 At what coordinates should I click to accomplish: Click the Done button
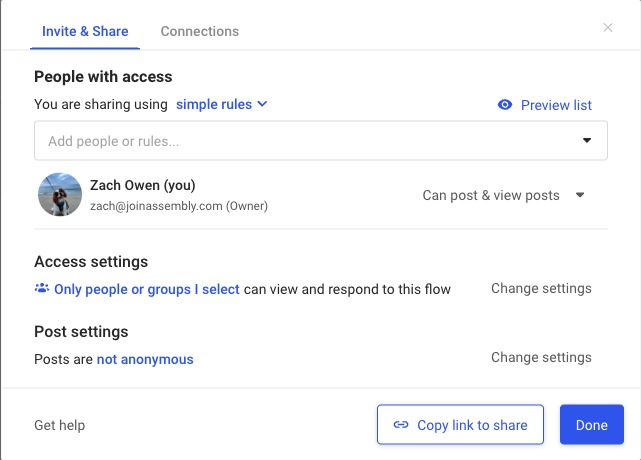click(591, 425)
